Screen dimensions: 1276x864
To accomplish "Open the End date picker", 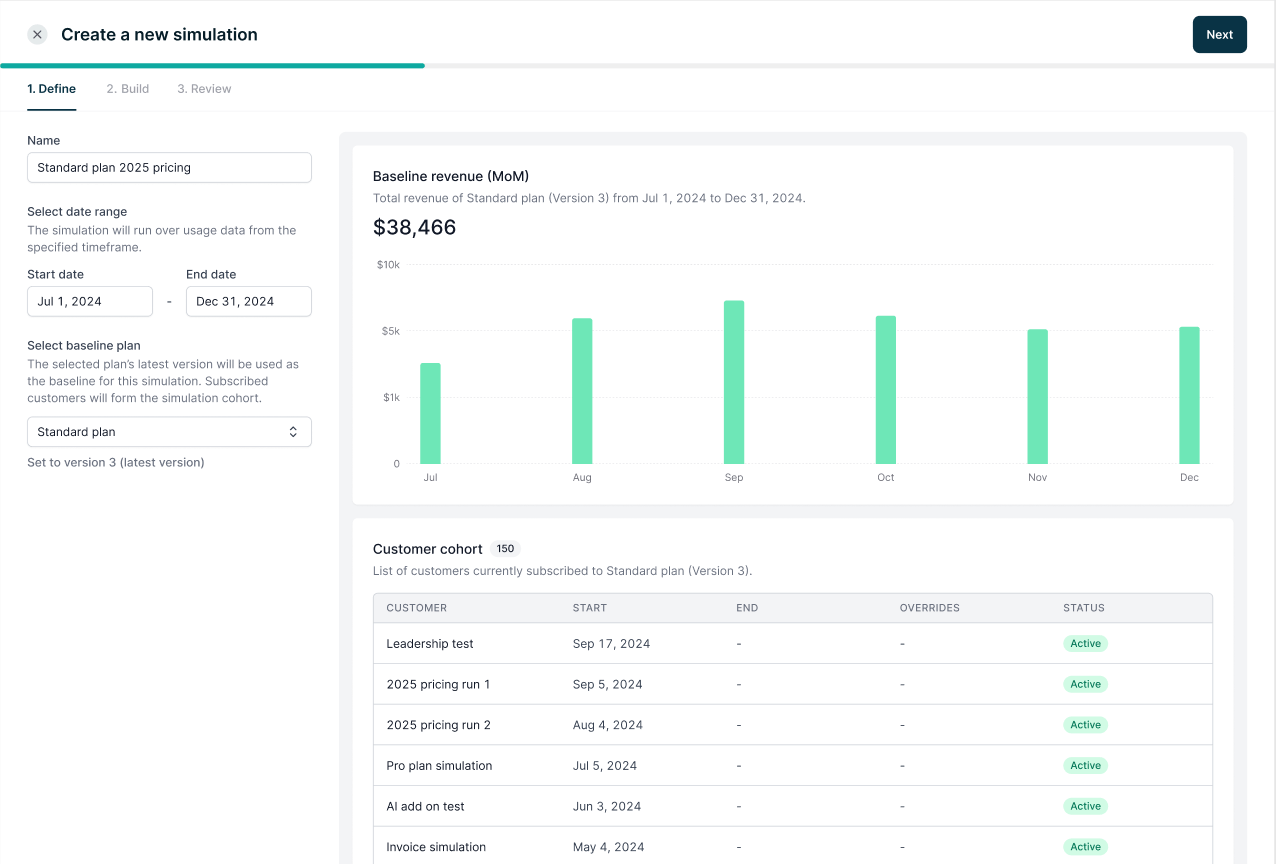I will [x=249, y=301].
